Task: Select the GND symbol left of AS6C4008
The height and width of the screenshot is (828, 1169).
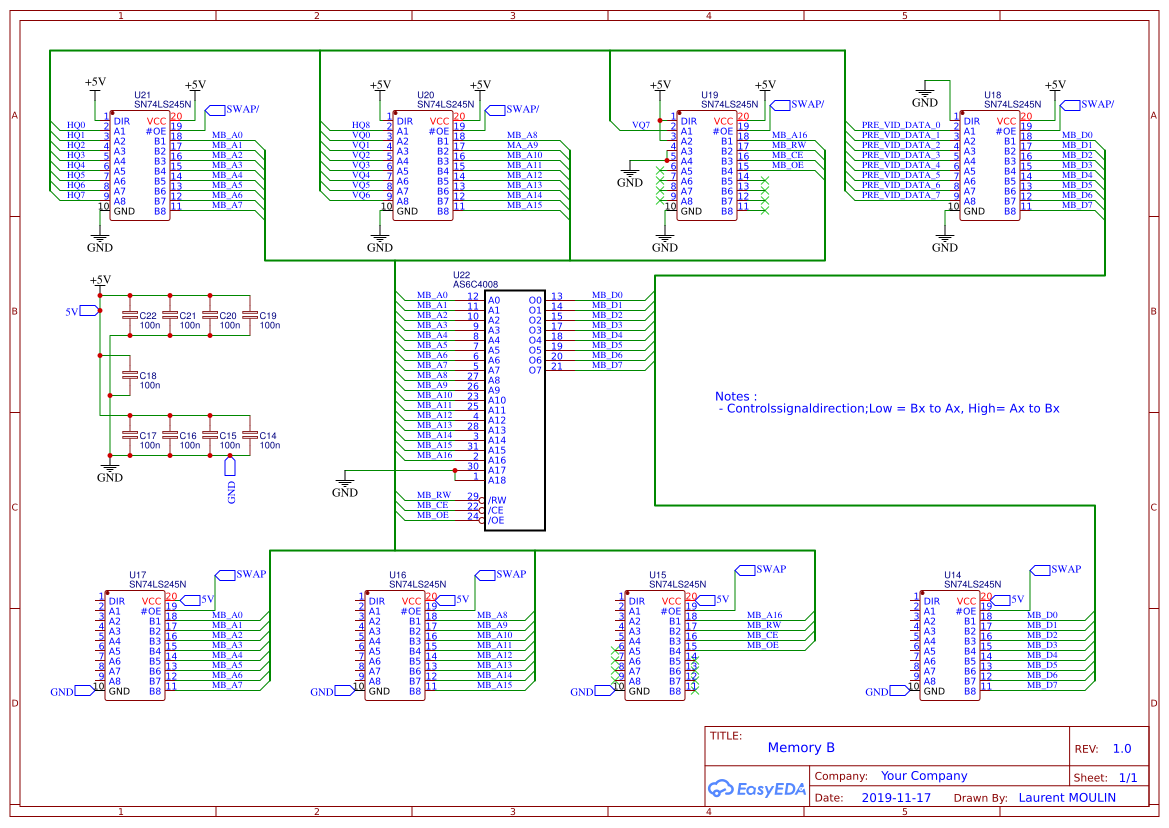Action: click(344, 487)
